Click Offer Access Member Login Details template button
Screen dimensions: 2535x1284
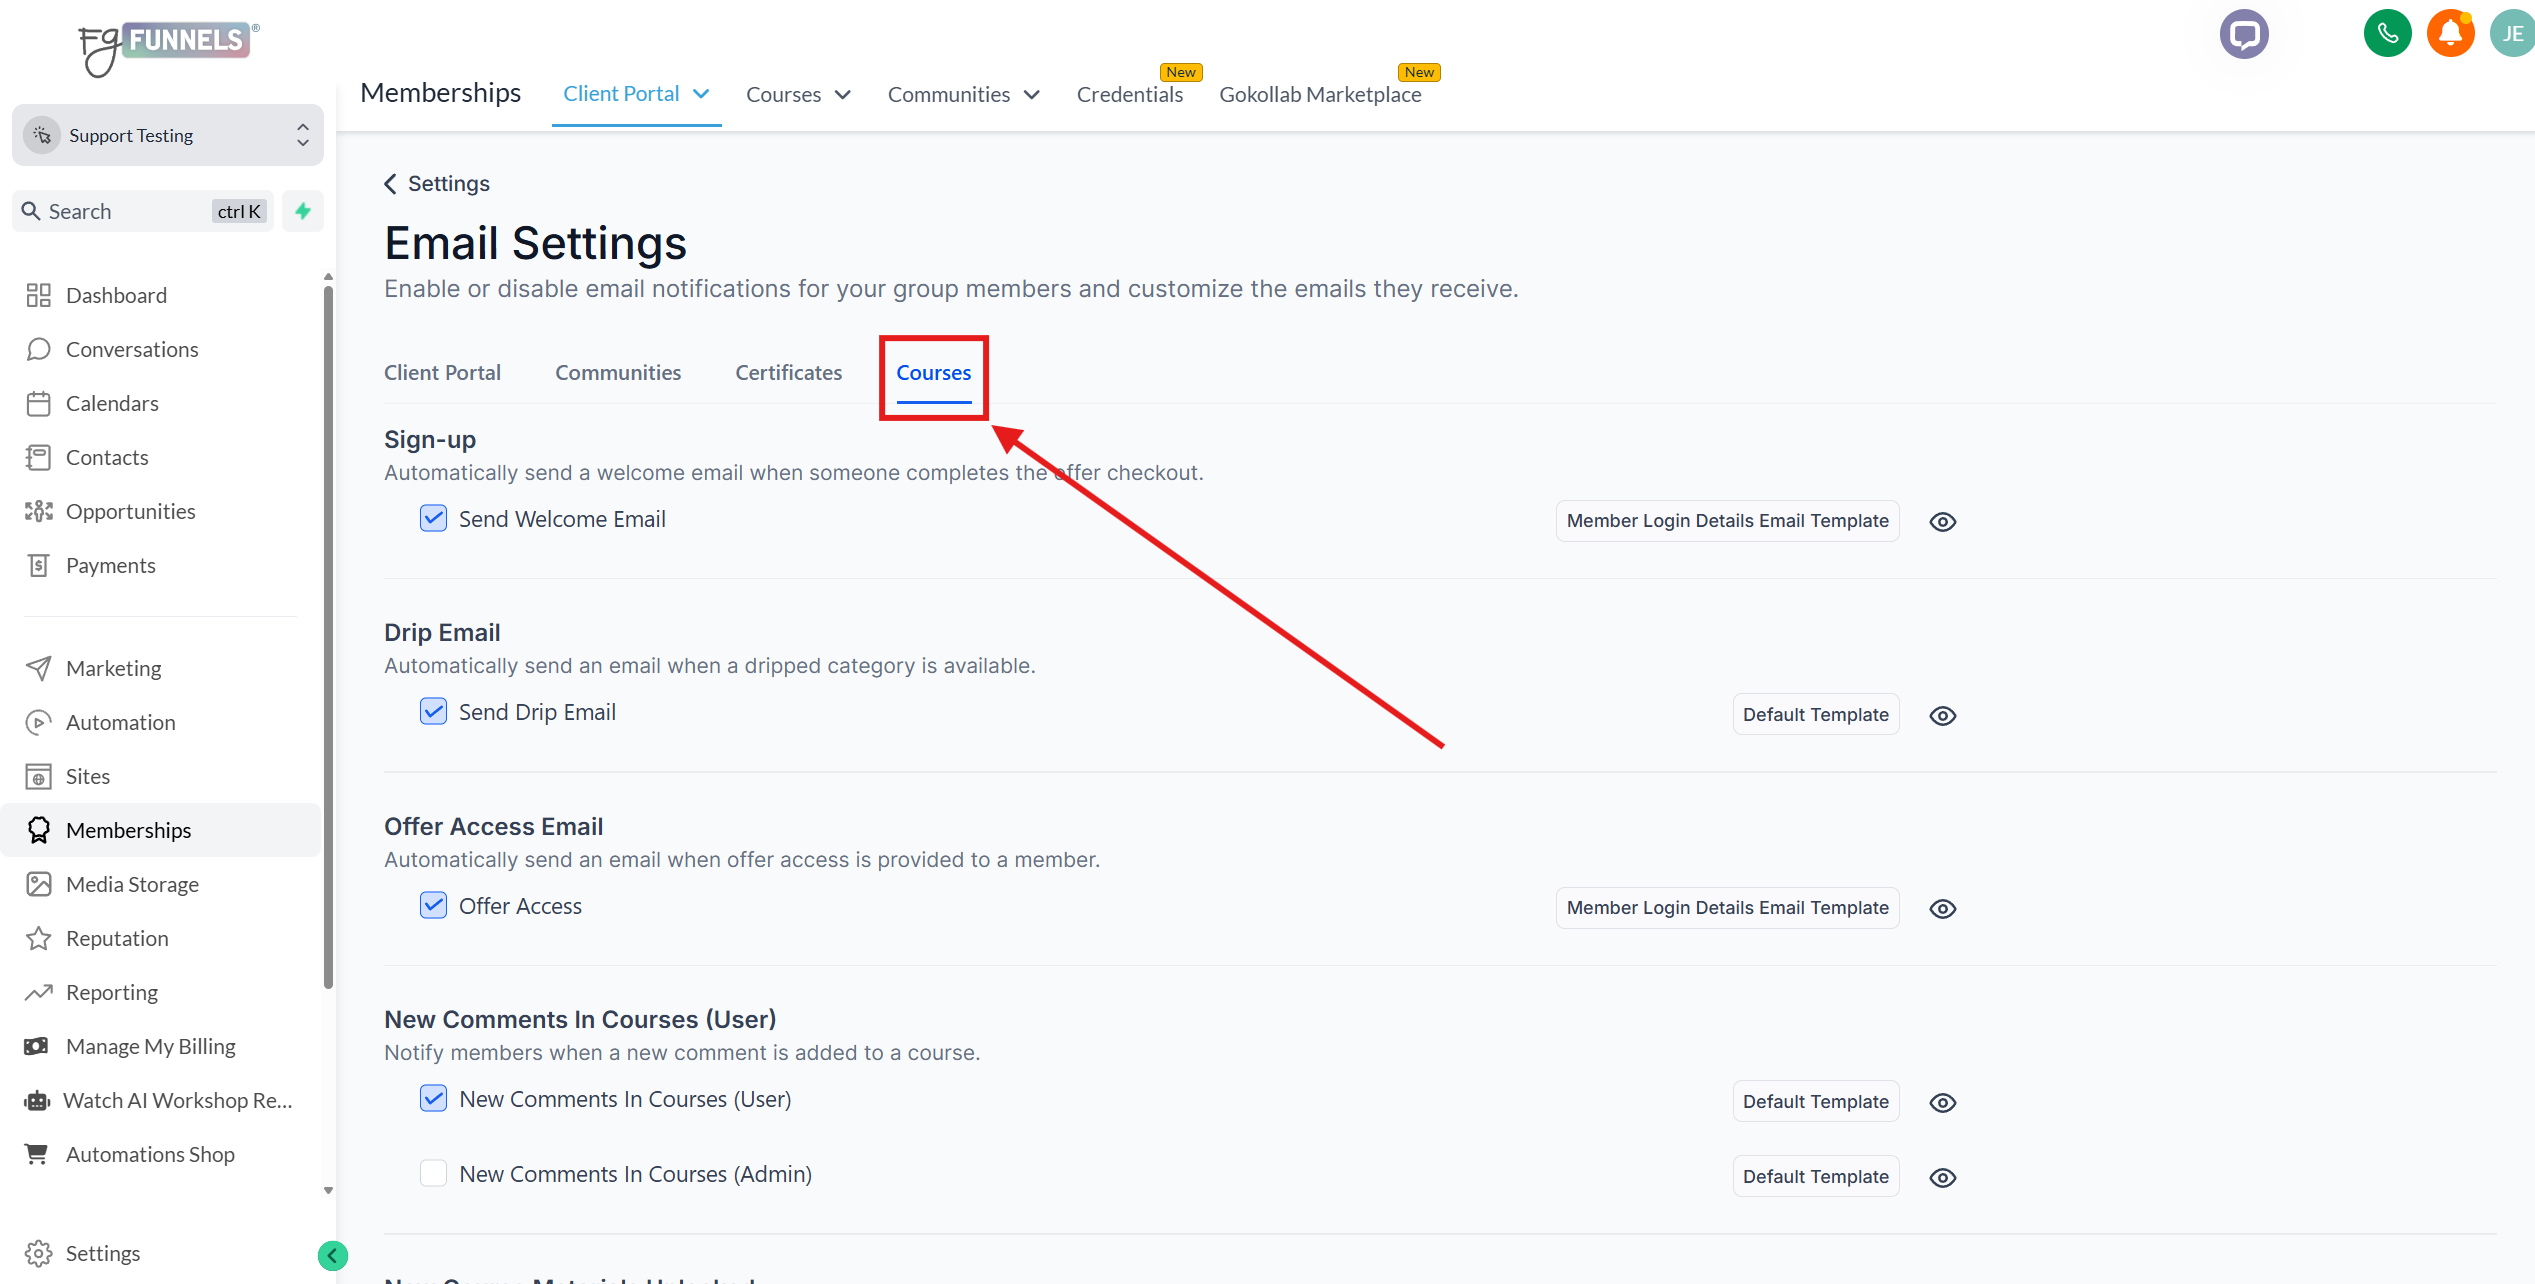(1727, 908)
